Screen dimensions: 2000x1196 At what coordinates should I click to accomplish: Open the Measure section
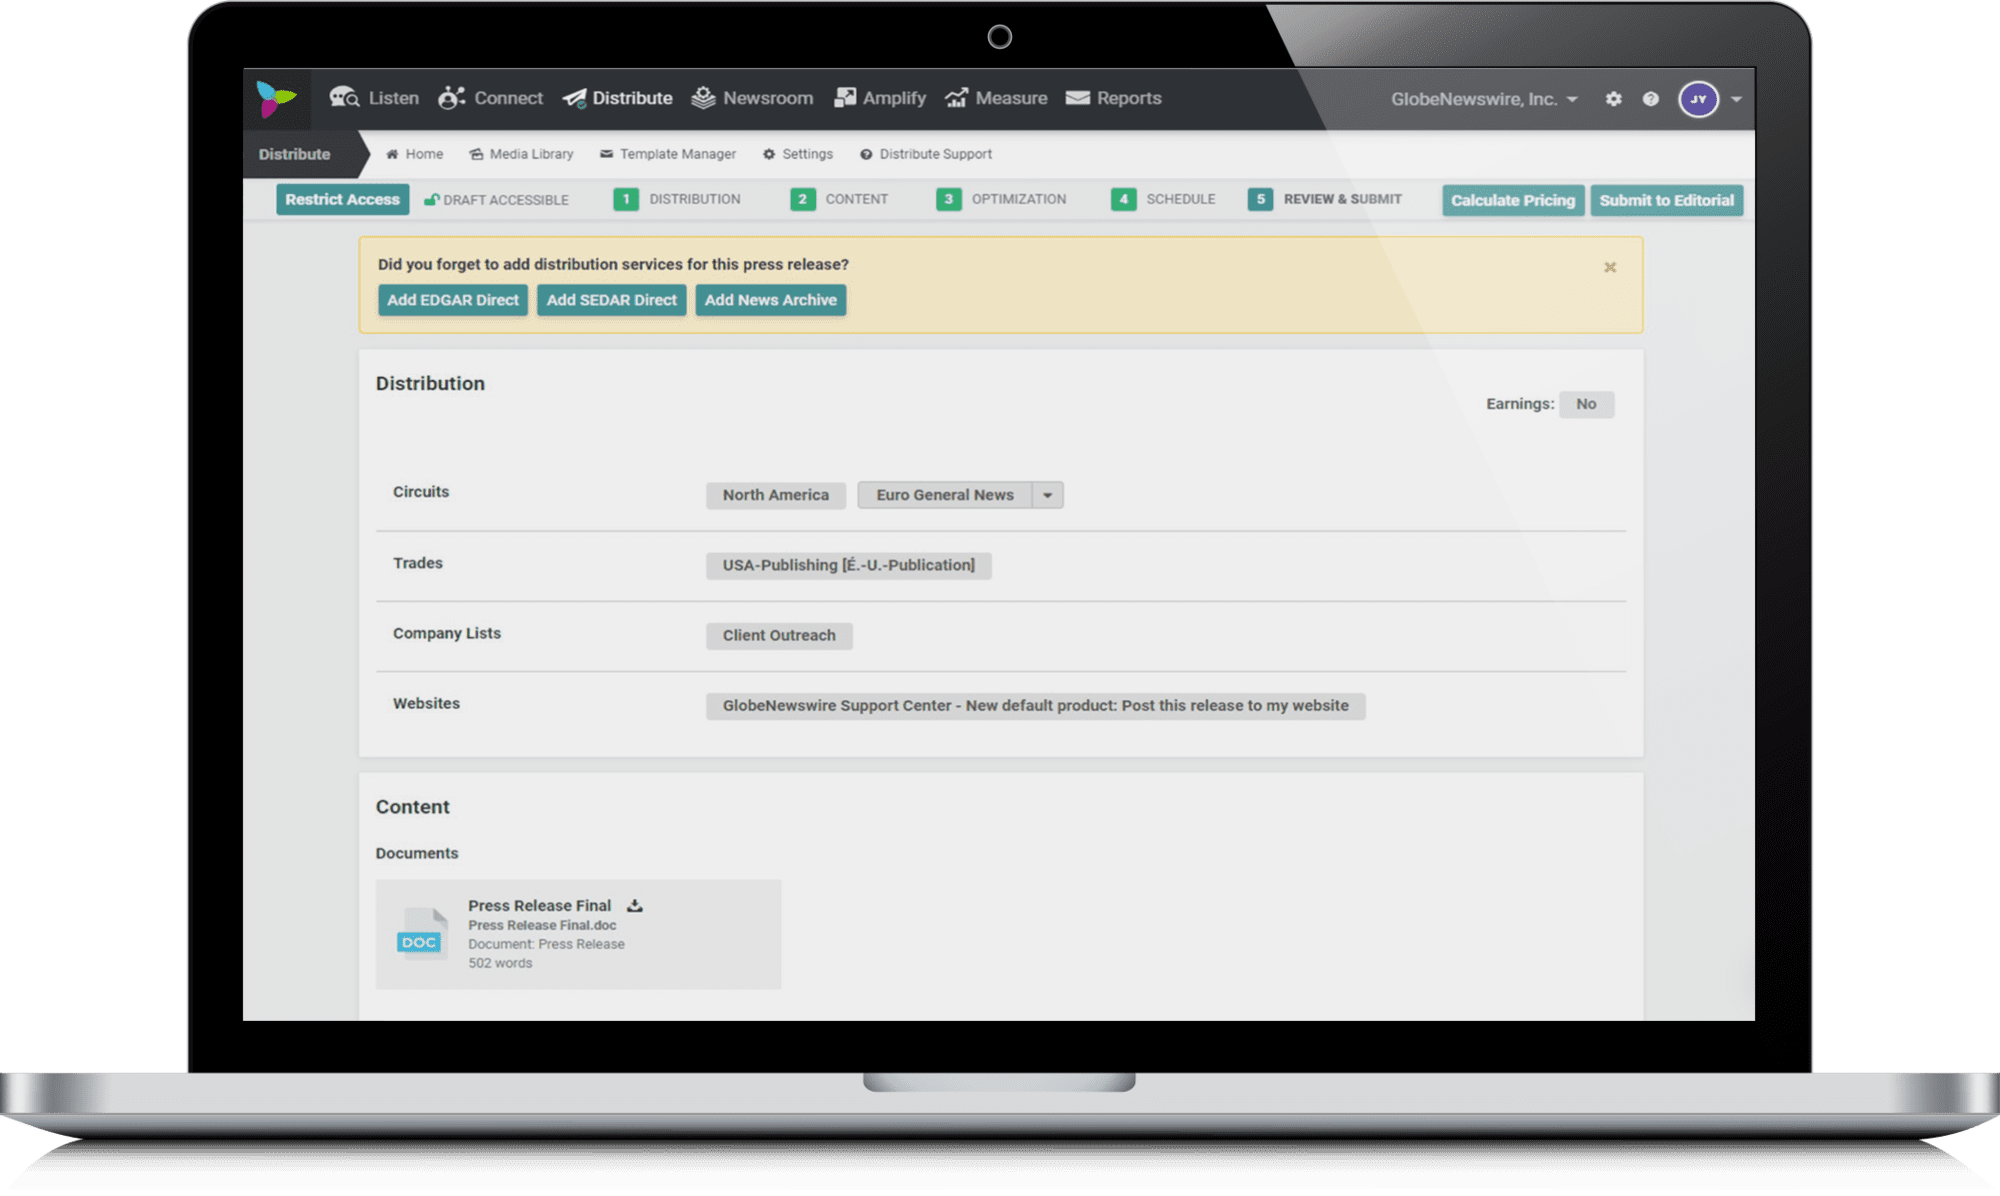996,98
